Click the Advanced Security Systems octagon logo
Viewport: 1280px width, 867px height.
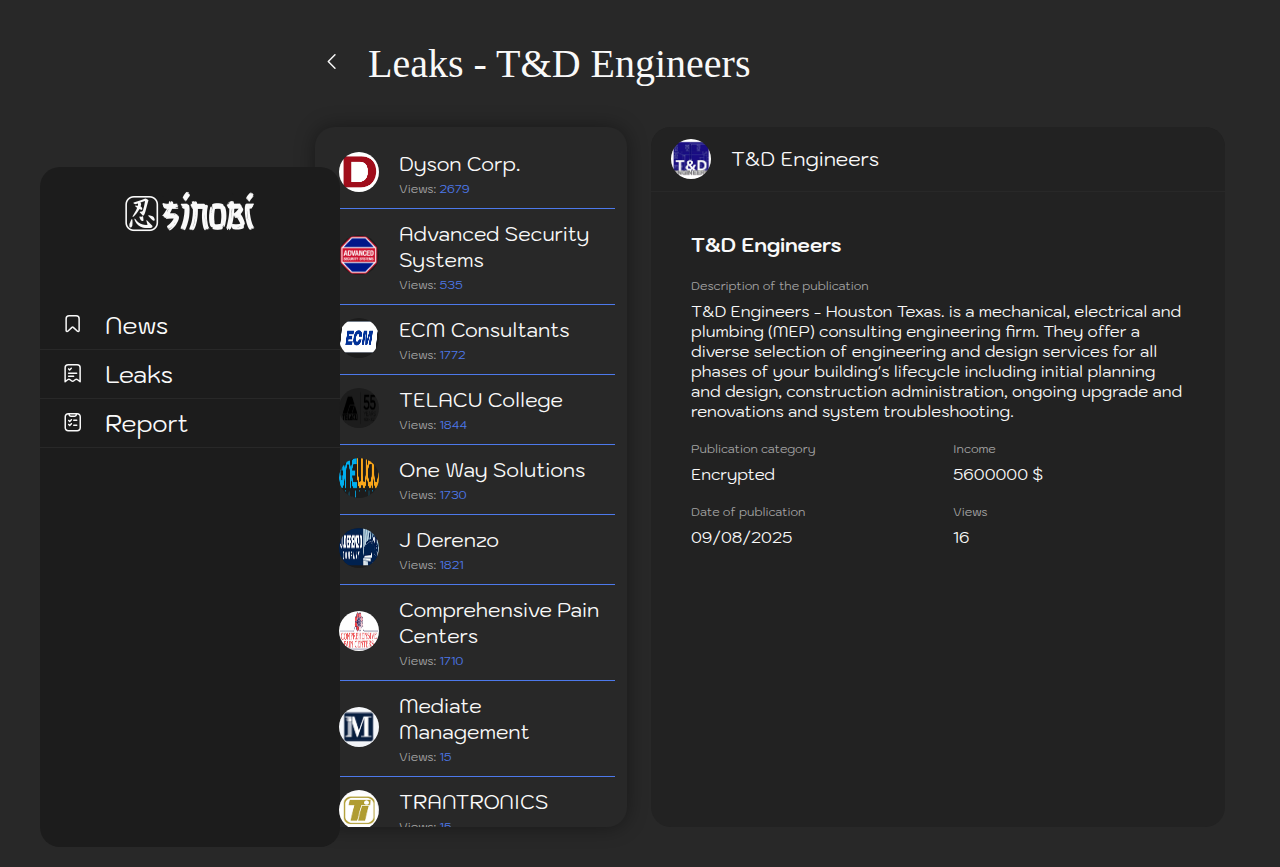pos(359,255)
